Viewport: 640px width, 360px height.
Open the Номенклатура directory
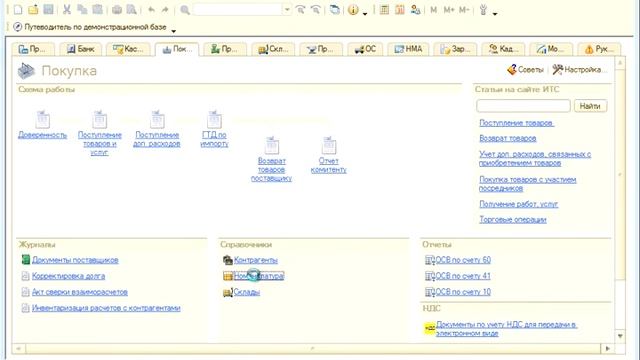click(x=259, y=276)
